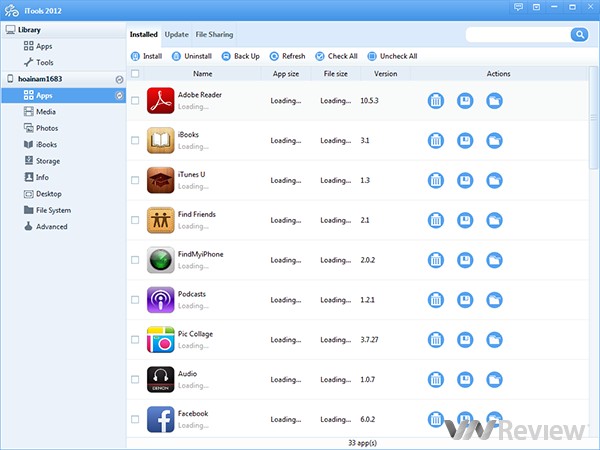Image resolution: width=600 pixels, height=450 pixels.
Task: Open Photos in the device sidebar
Action: click(x=41, y=128)
